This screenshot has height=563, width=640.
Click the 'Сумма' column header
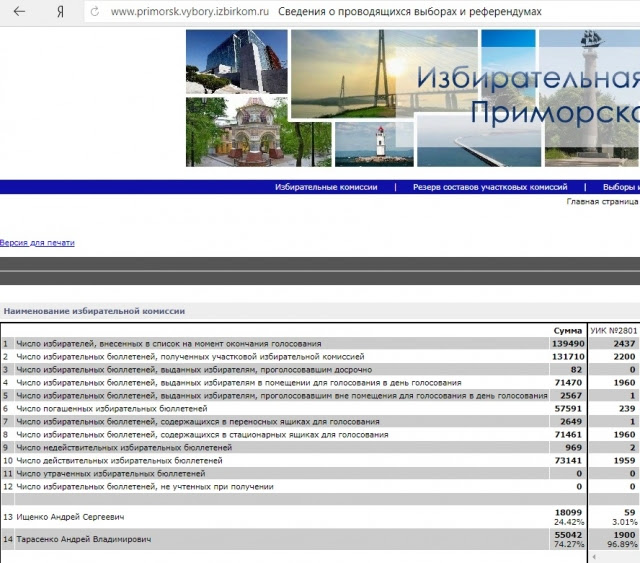[567, 330]
